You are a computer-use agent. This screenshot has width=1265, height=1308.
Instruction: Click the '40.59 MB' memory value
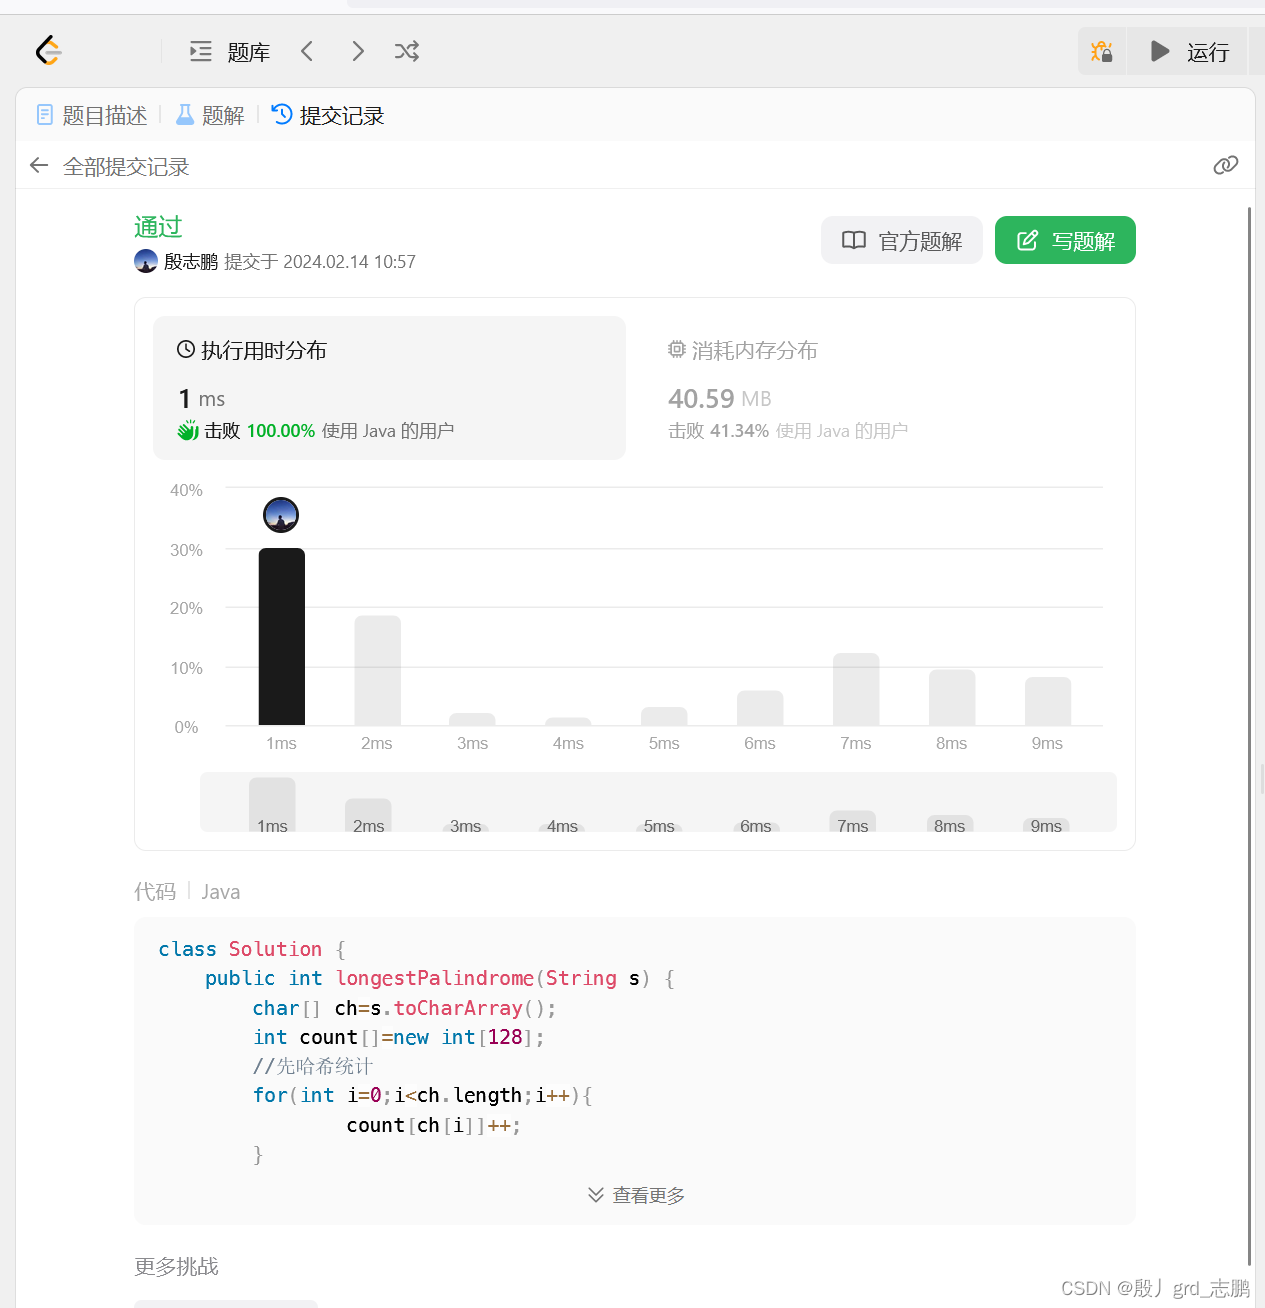(720, 399)
